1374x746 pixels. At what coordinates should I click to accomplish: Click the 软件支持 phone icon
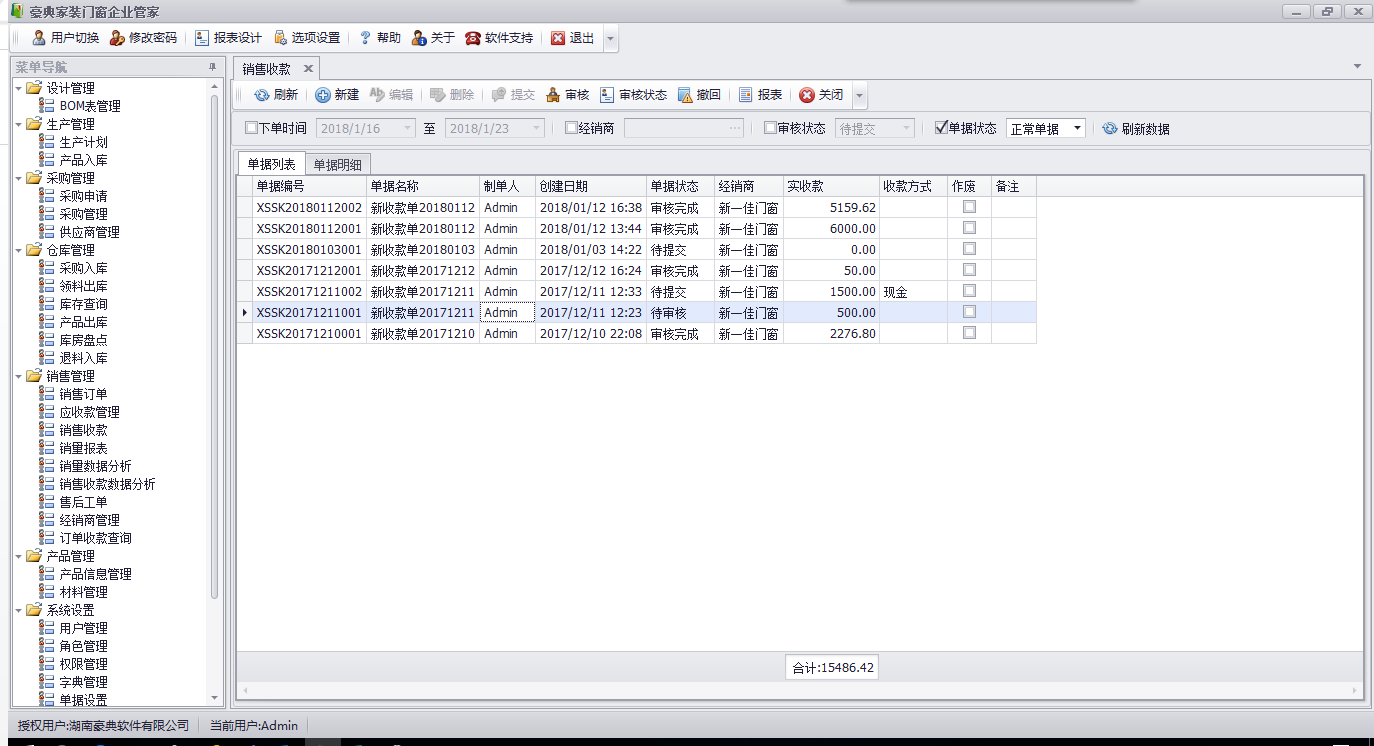[473, 38]
